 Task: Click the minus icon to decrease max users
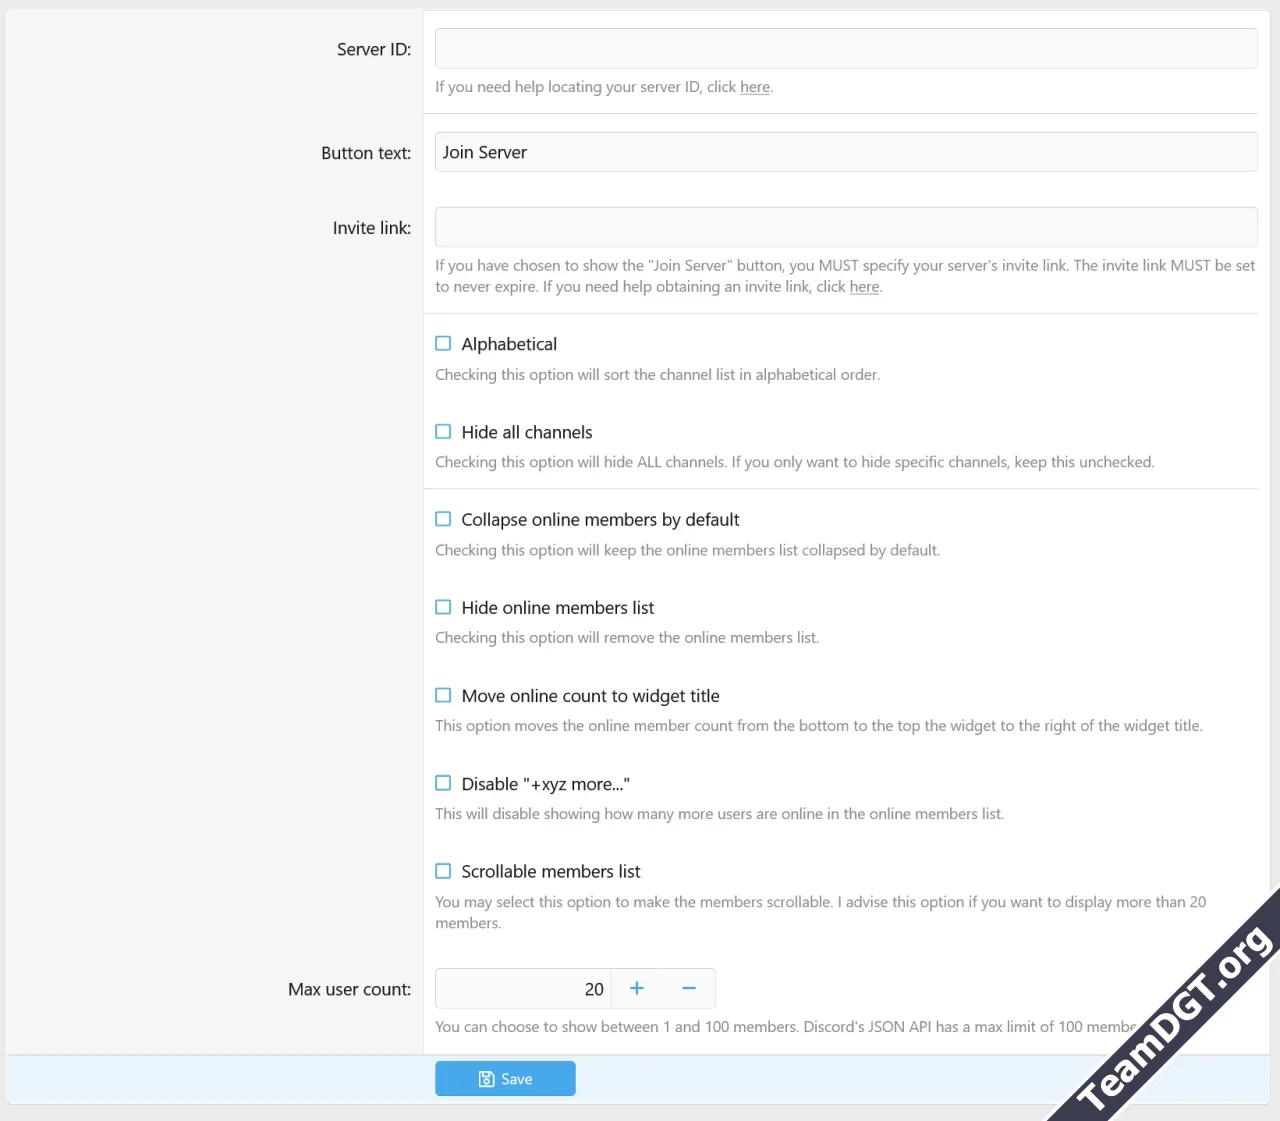(689, 988)
